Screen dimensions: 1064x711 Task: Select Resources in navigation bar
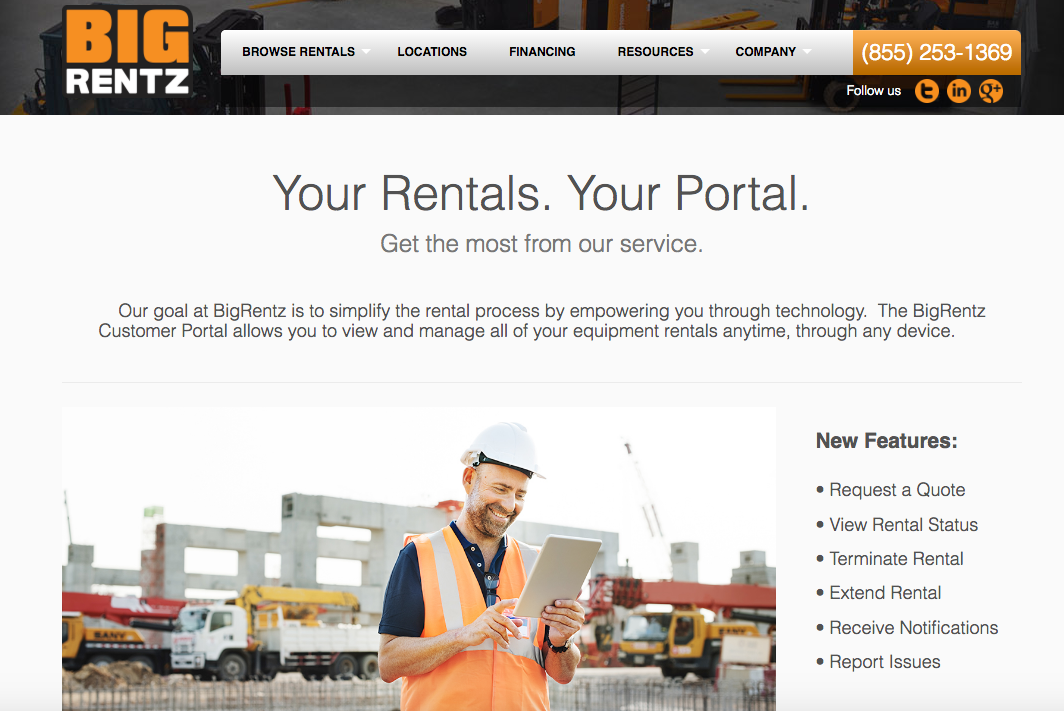pyautogui.click(x=656, y=52)
